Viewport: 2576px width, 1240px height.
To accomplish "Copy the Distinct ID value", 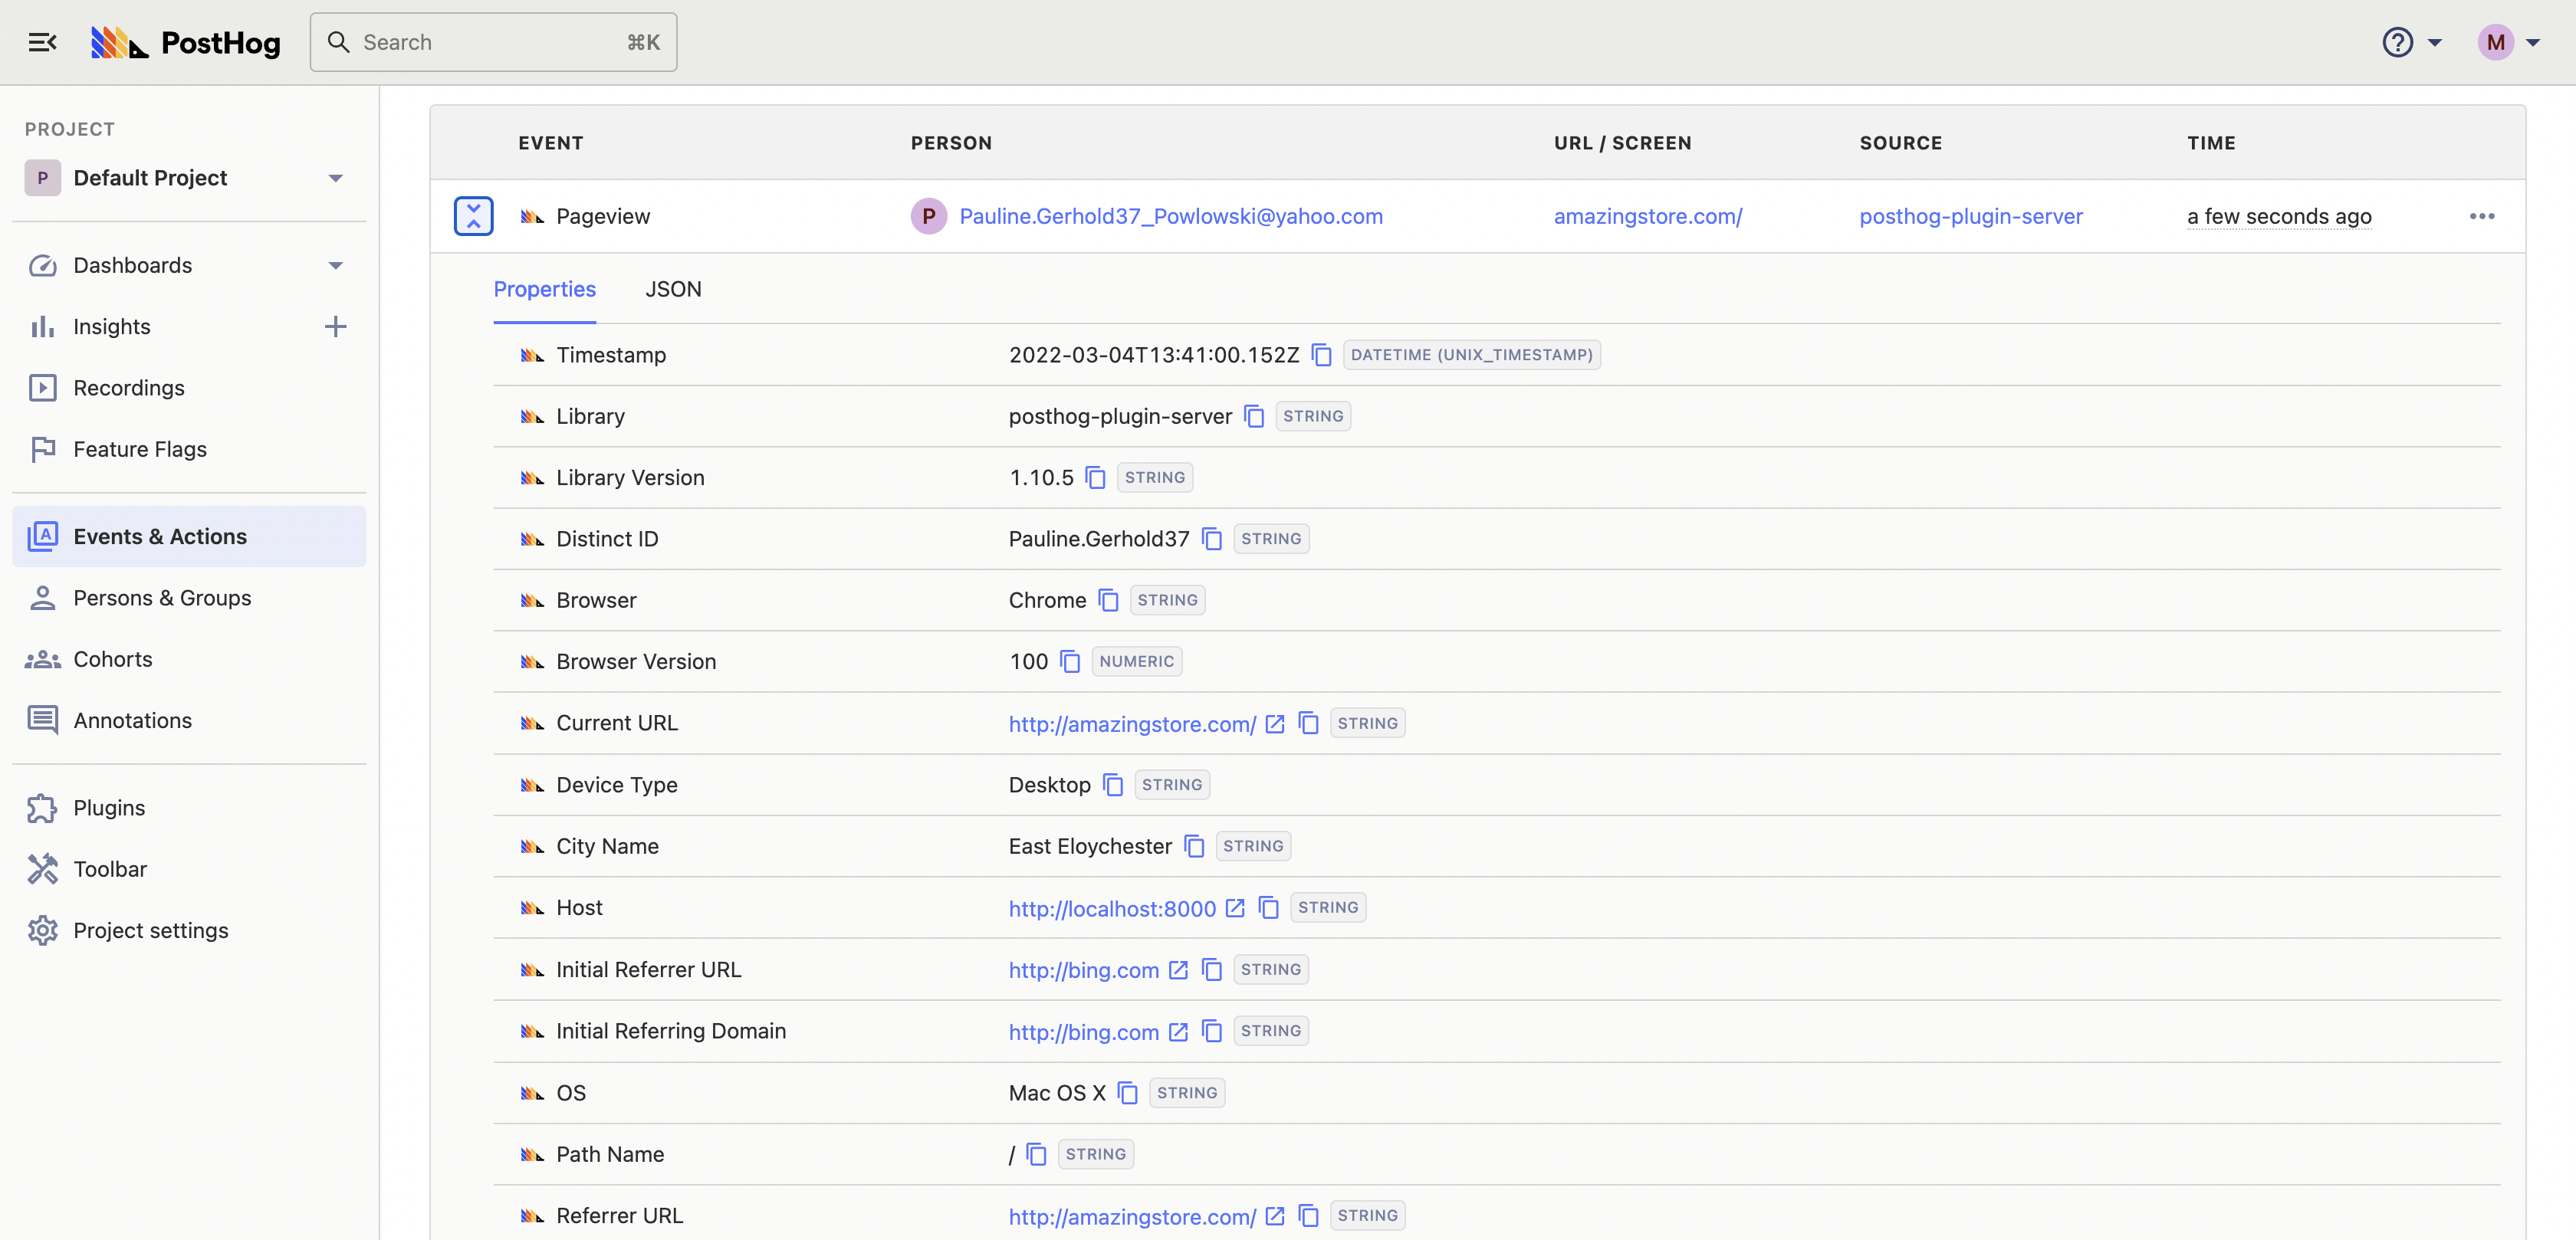I will click(x=1211, y=538).
